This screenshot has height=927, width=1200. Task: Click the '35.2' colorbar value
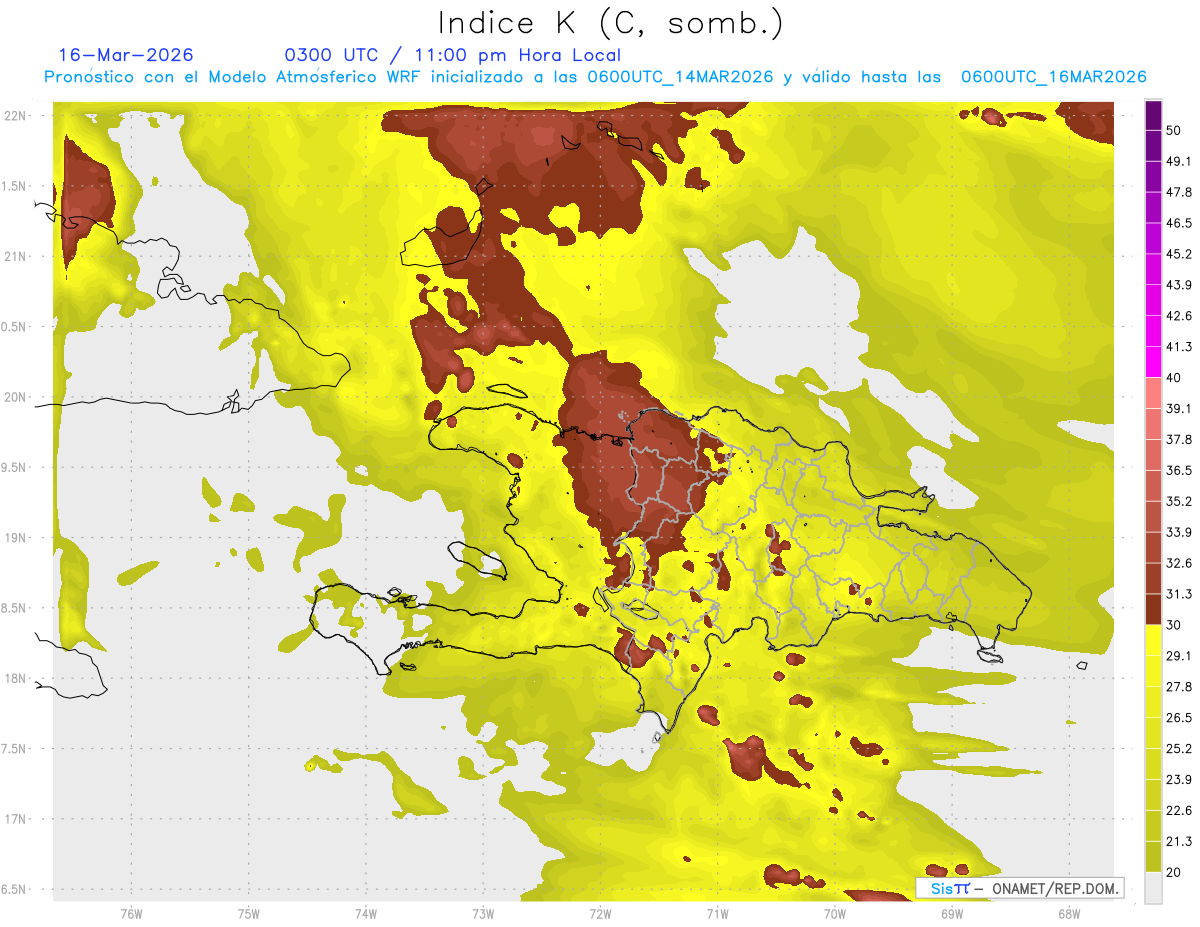tap(1179, 501)
